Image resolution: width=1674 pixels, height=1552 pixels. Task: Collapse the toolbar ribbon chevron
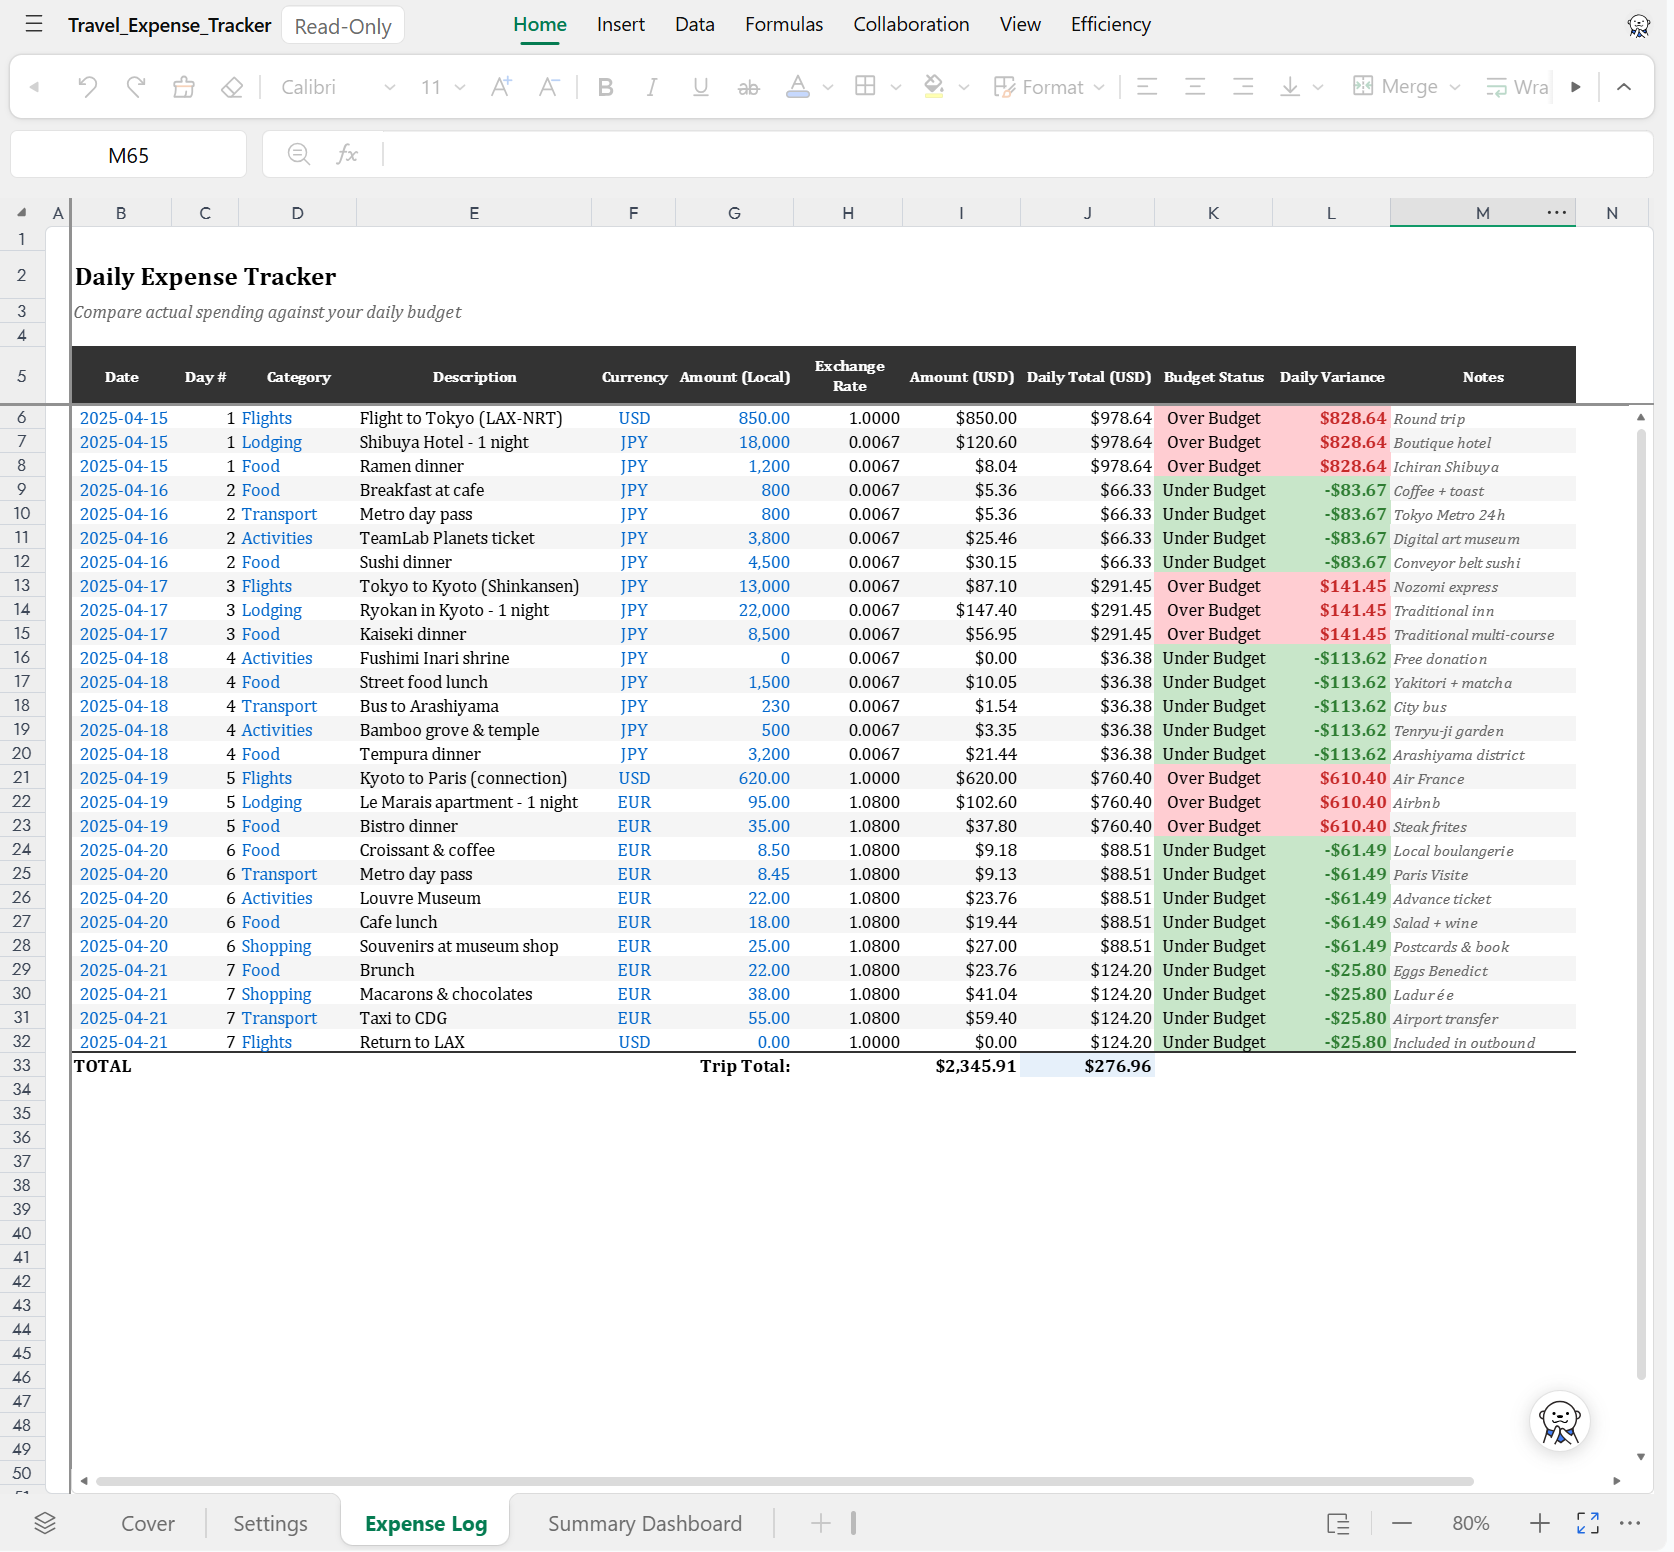(1624, 87)
